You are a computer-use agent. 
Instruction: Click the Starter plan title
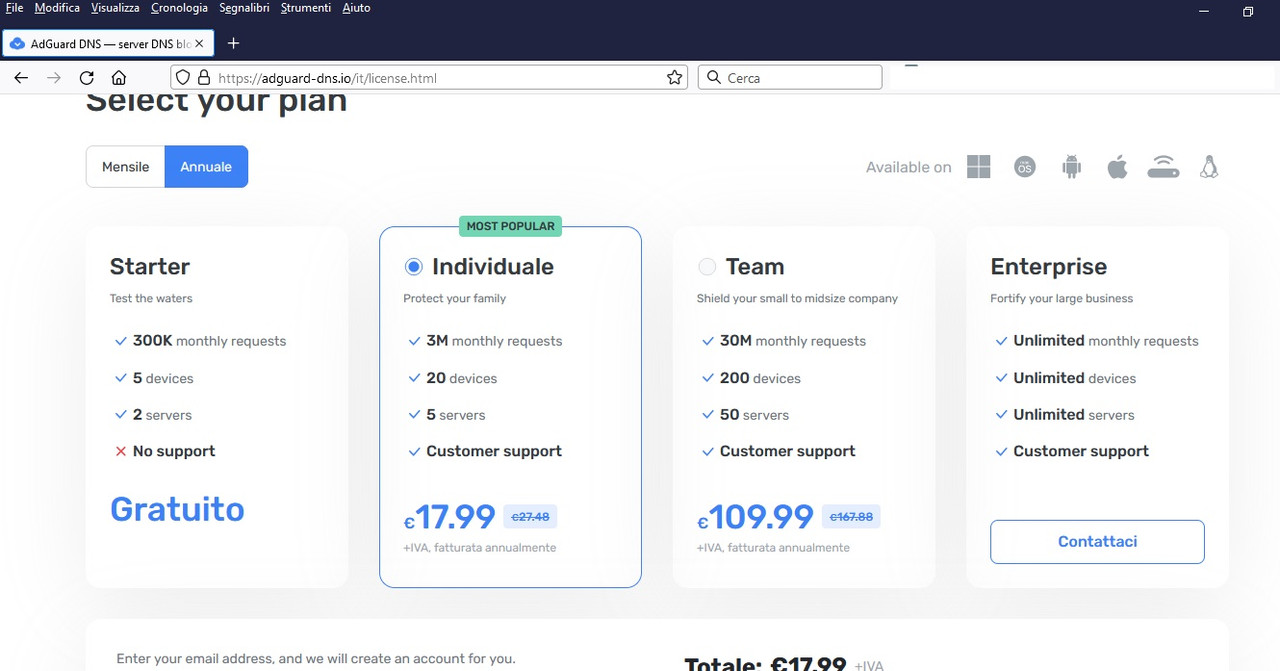click(x=150, y=267)
